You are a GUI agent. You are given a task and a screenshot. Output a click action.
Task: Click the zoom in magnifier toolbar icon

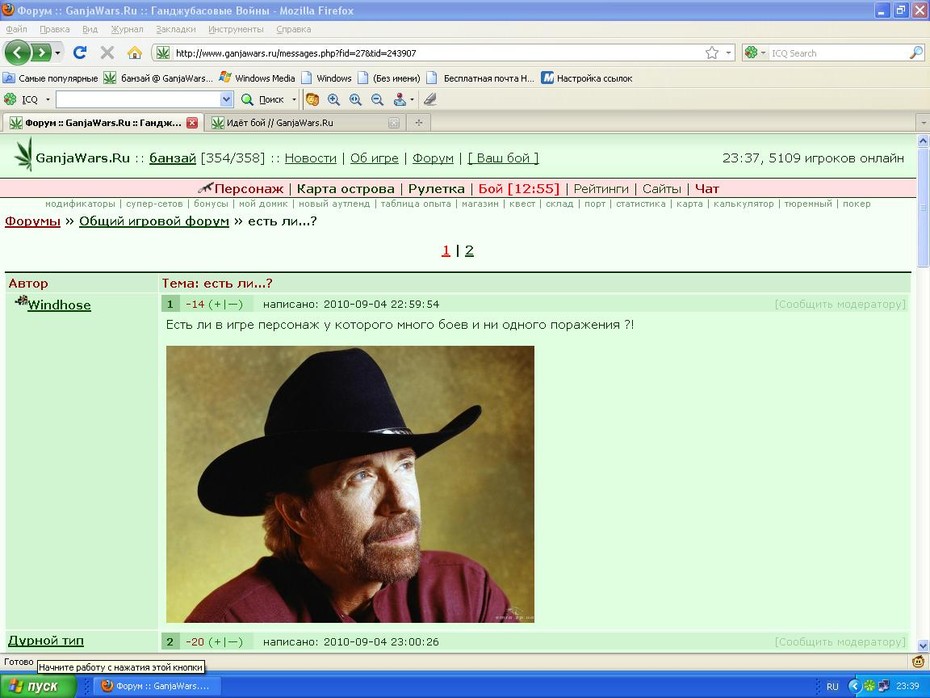tap(334, 100)
